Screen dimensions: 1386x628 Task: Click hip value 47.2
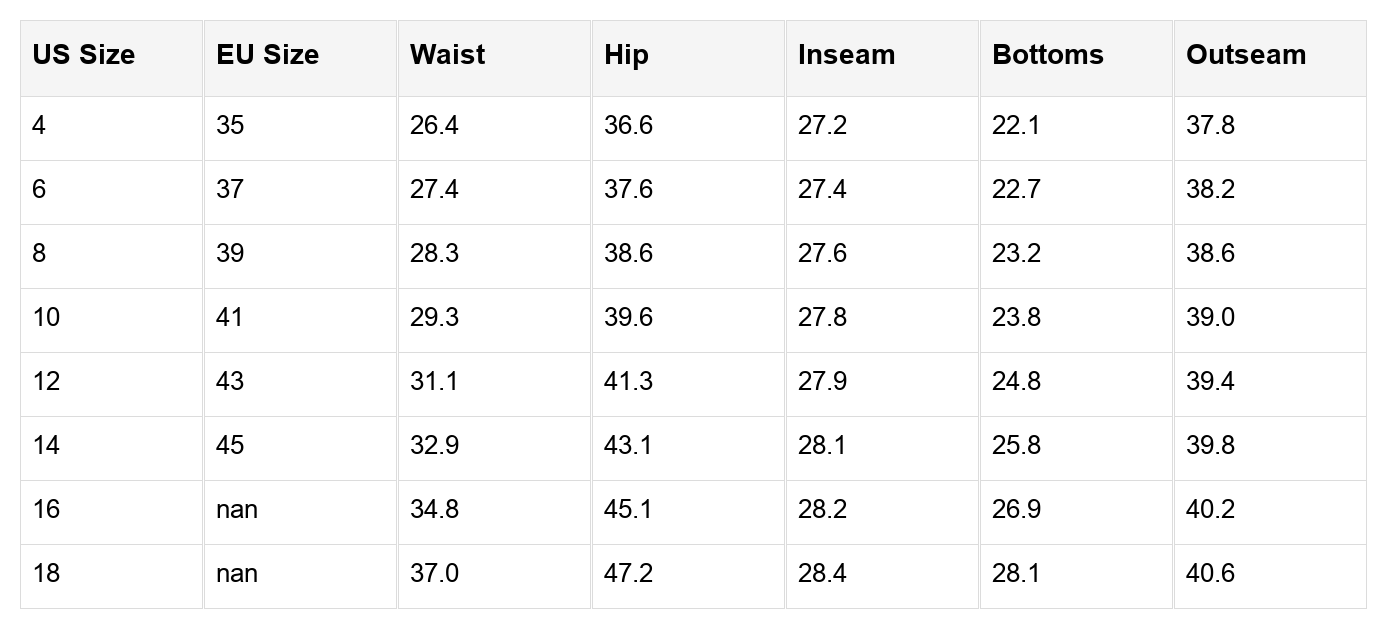tap(628, 574)
